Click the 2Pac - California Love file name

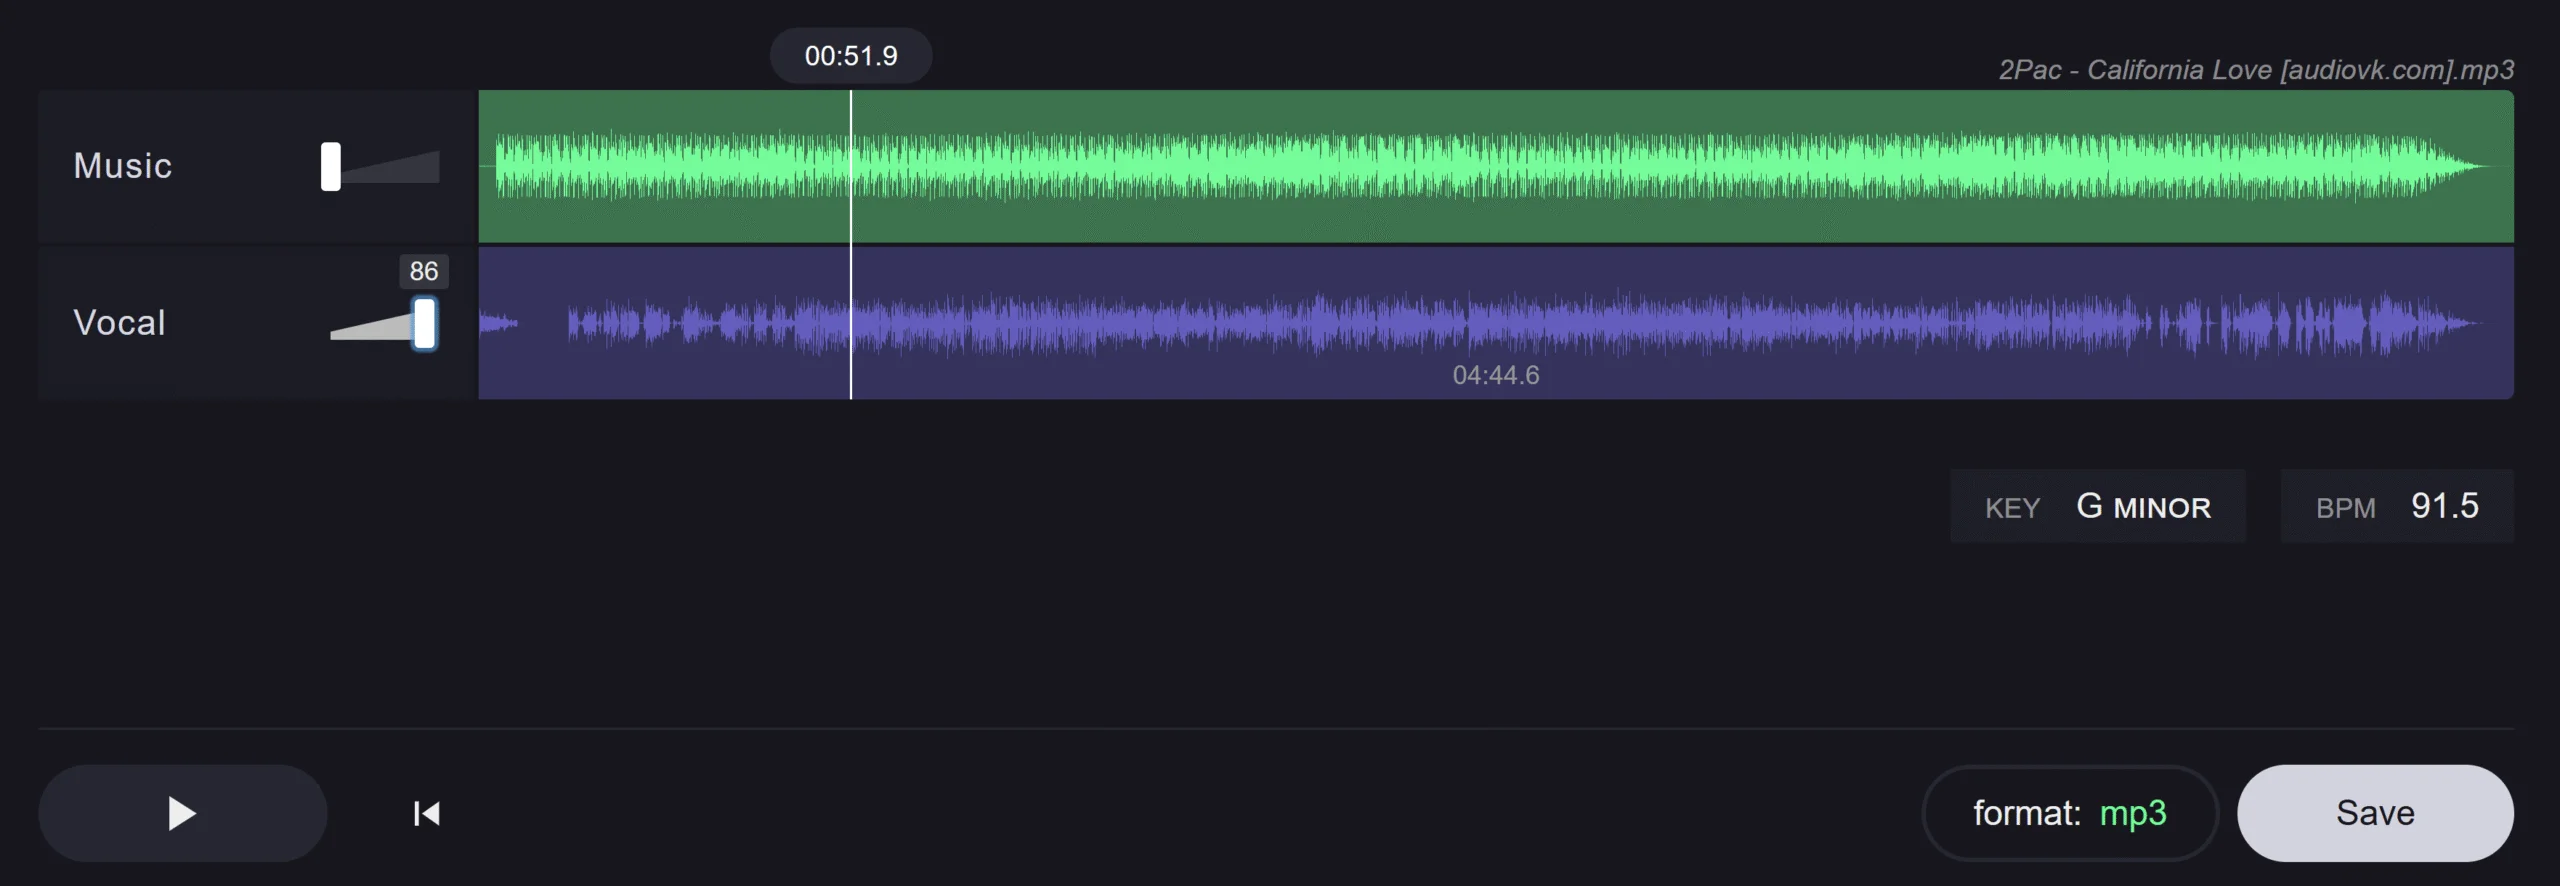(x=2256, y=70)
